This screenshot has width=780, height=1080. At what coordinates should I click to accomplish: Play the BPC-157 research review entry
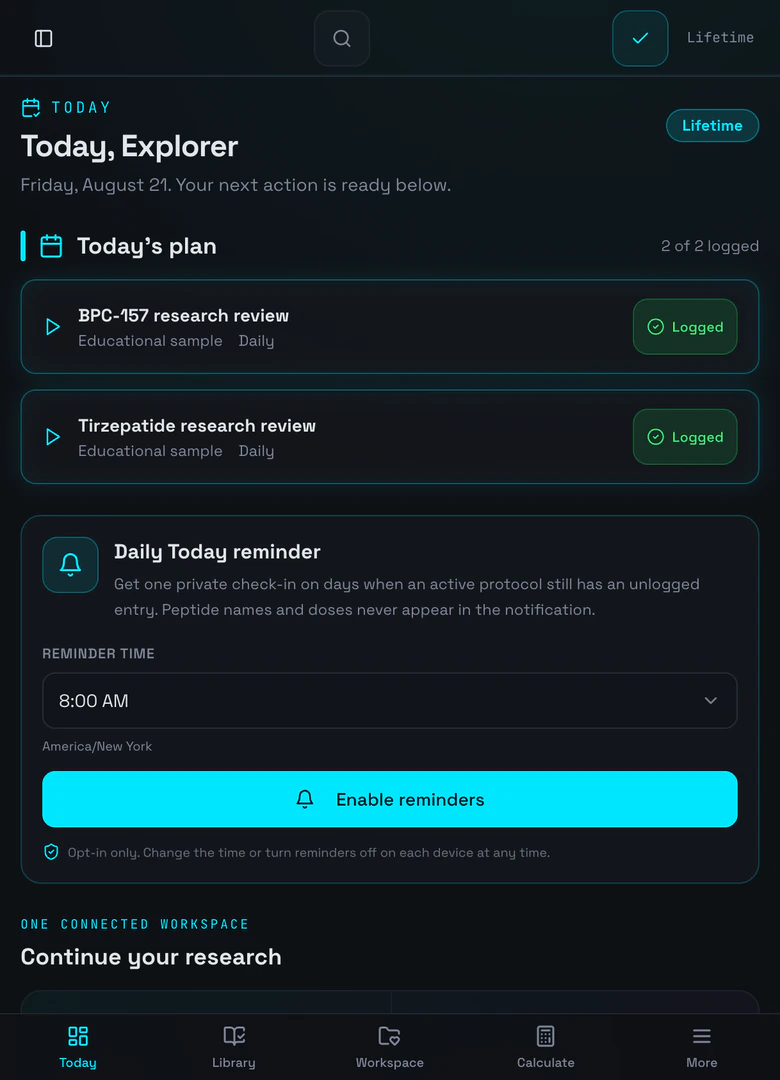pos(53,326)
